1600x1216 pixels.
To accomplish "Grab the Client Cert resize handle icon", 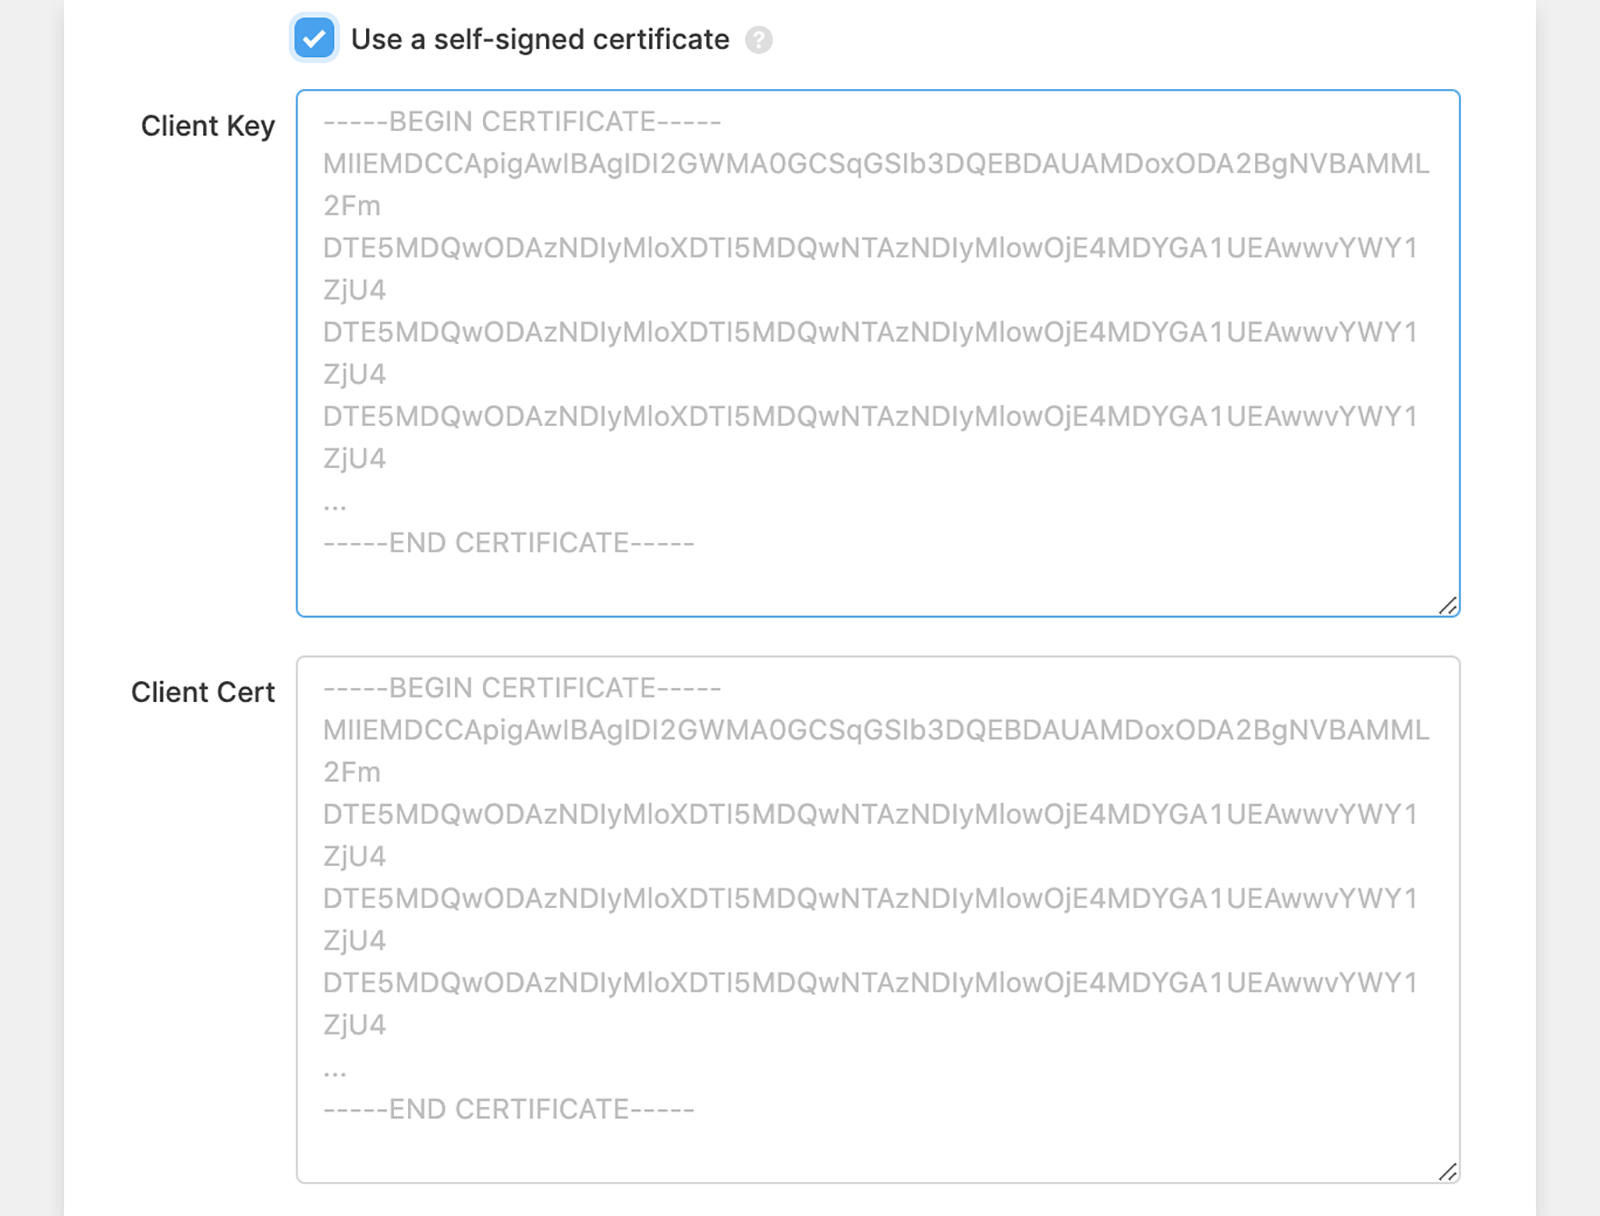I will coord(1448,1172).
